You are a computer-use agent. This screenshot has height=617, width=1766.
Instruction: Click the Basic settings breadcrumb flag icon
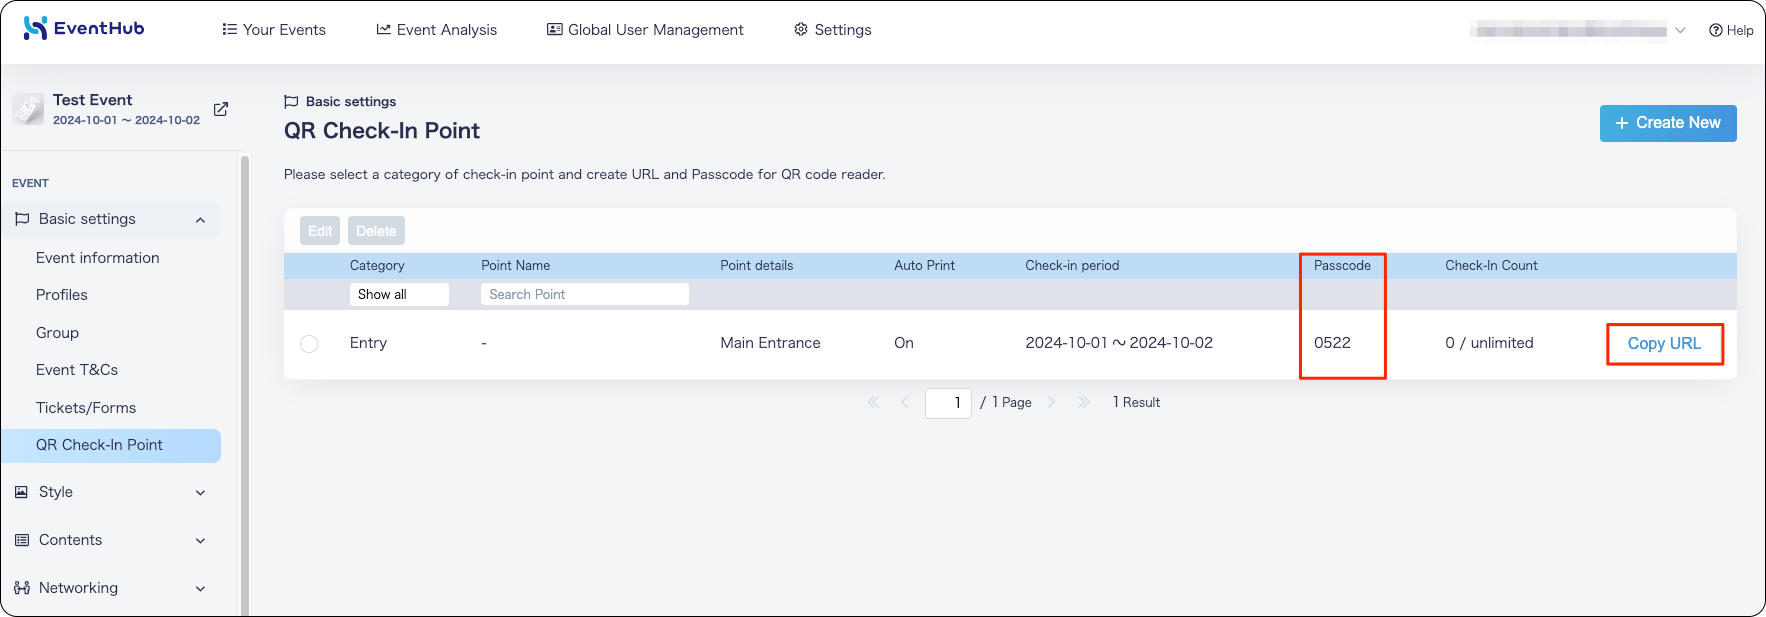point(291,102)
